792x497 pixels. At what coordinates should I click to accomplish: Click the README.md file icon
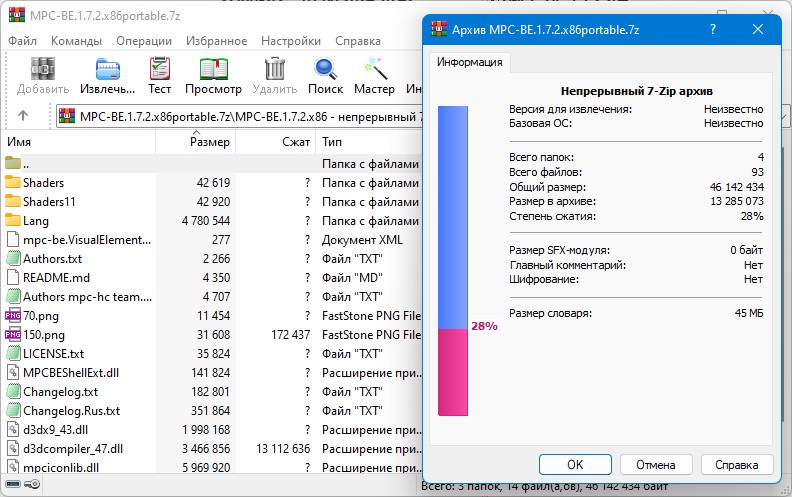tap(13, 277)
